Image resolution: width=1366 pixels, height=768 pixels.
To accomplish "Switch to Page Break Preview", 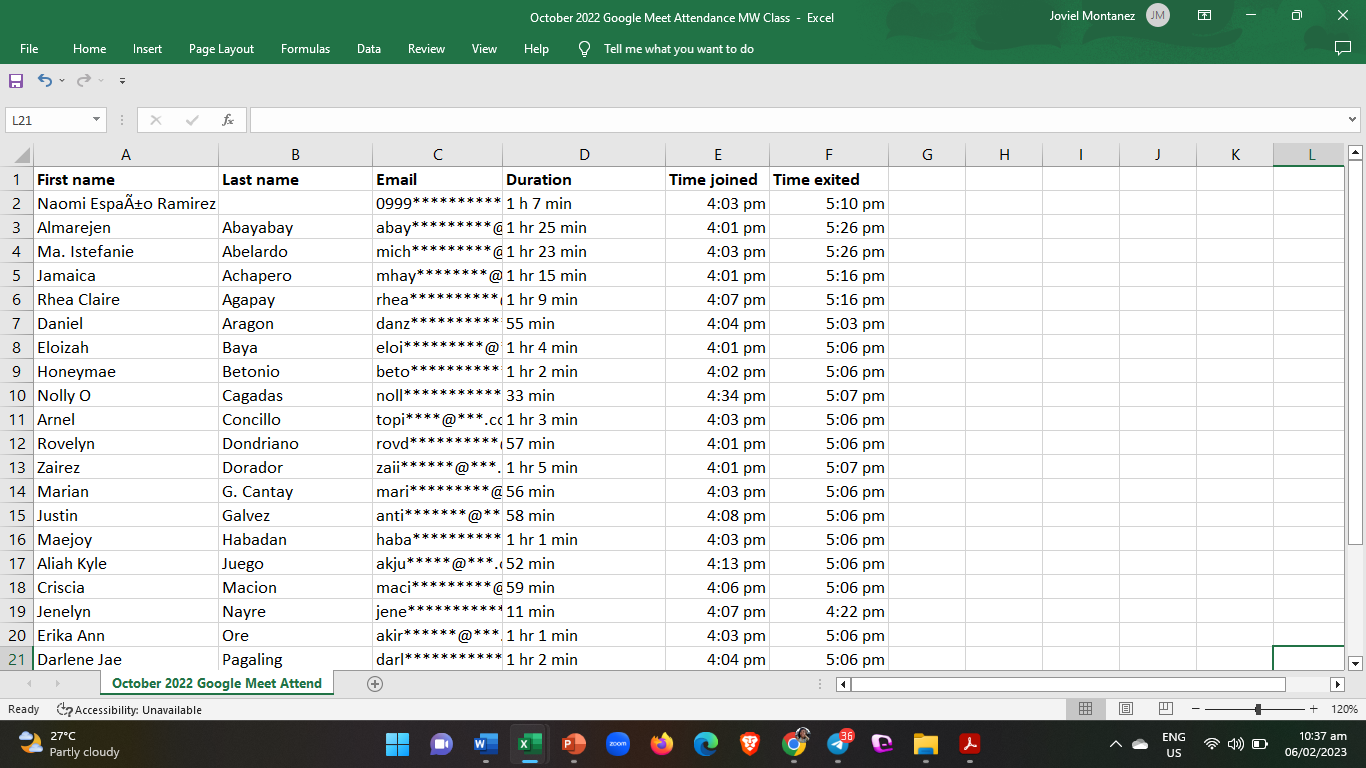I will click(x=1165, y=709).
